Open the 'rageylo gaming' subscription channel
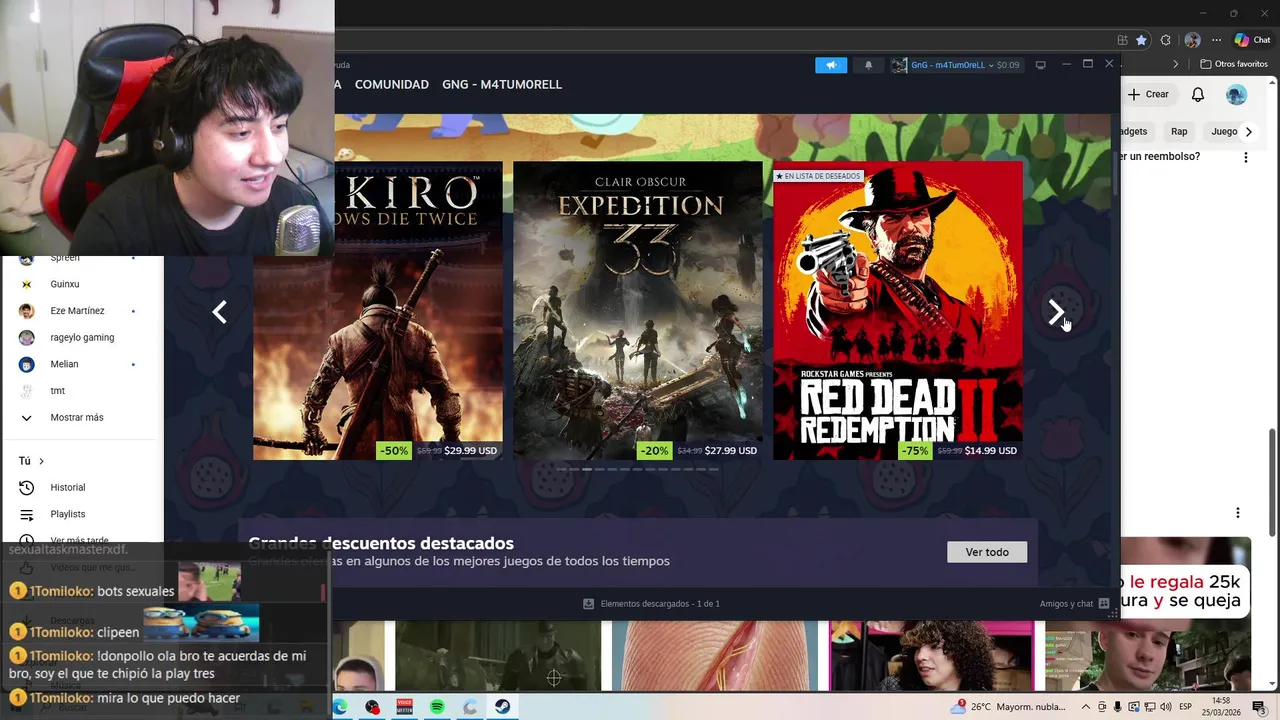Image resolution: width=1280 pixels, height=720 pixels. tap(83, 338)
